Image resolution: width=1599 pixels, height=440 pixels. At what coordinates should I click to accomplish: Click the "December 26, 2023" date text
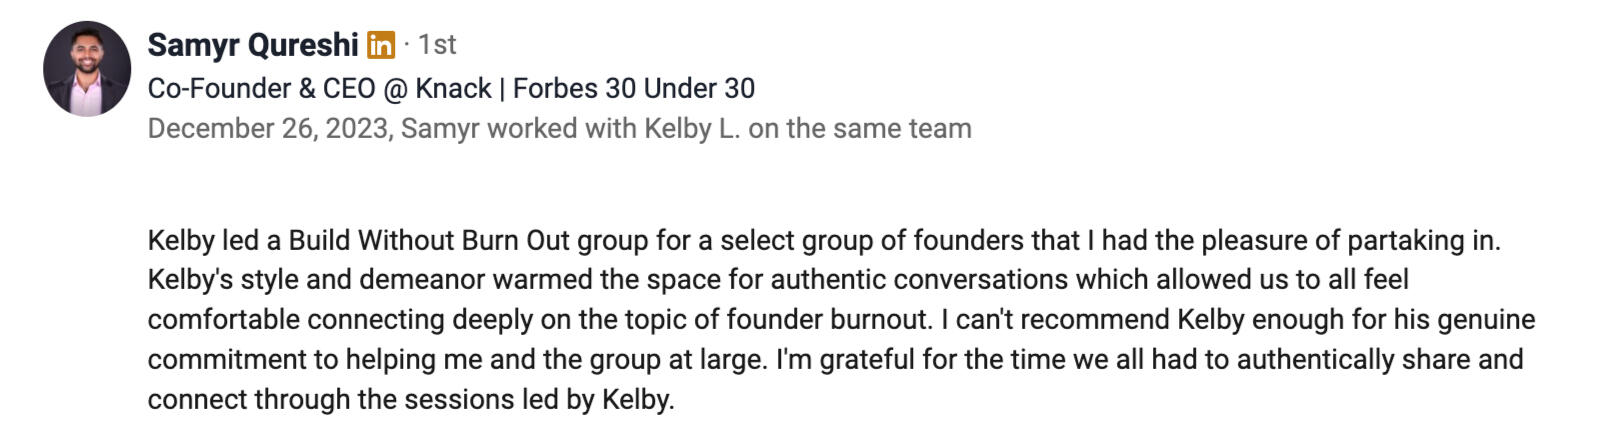[x=268, y=129]
